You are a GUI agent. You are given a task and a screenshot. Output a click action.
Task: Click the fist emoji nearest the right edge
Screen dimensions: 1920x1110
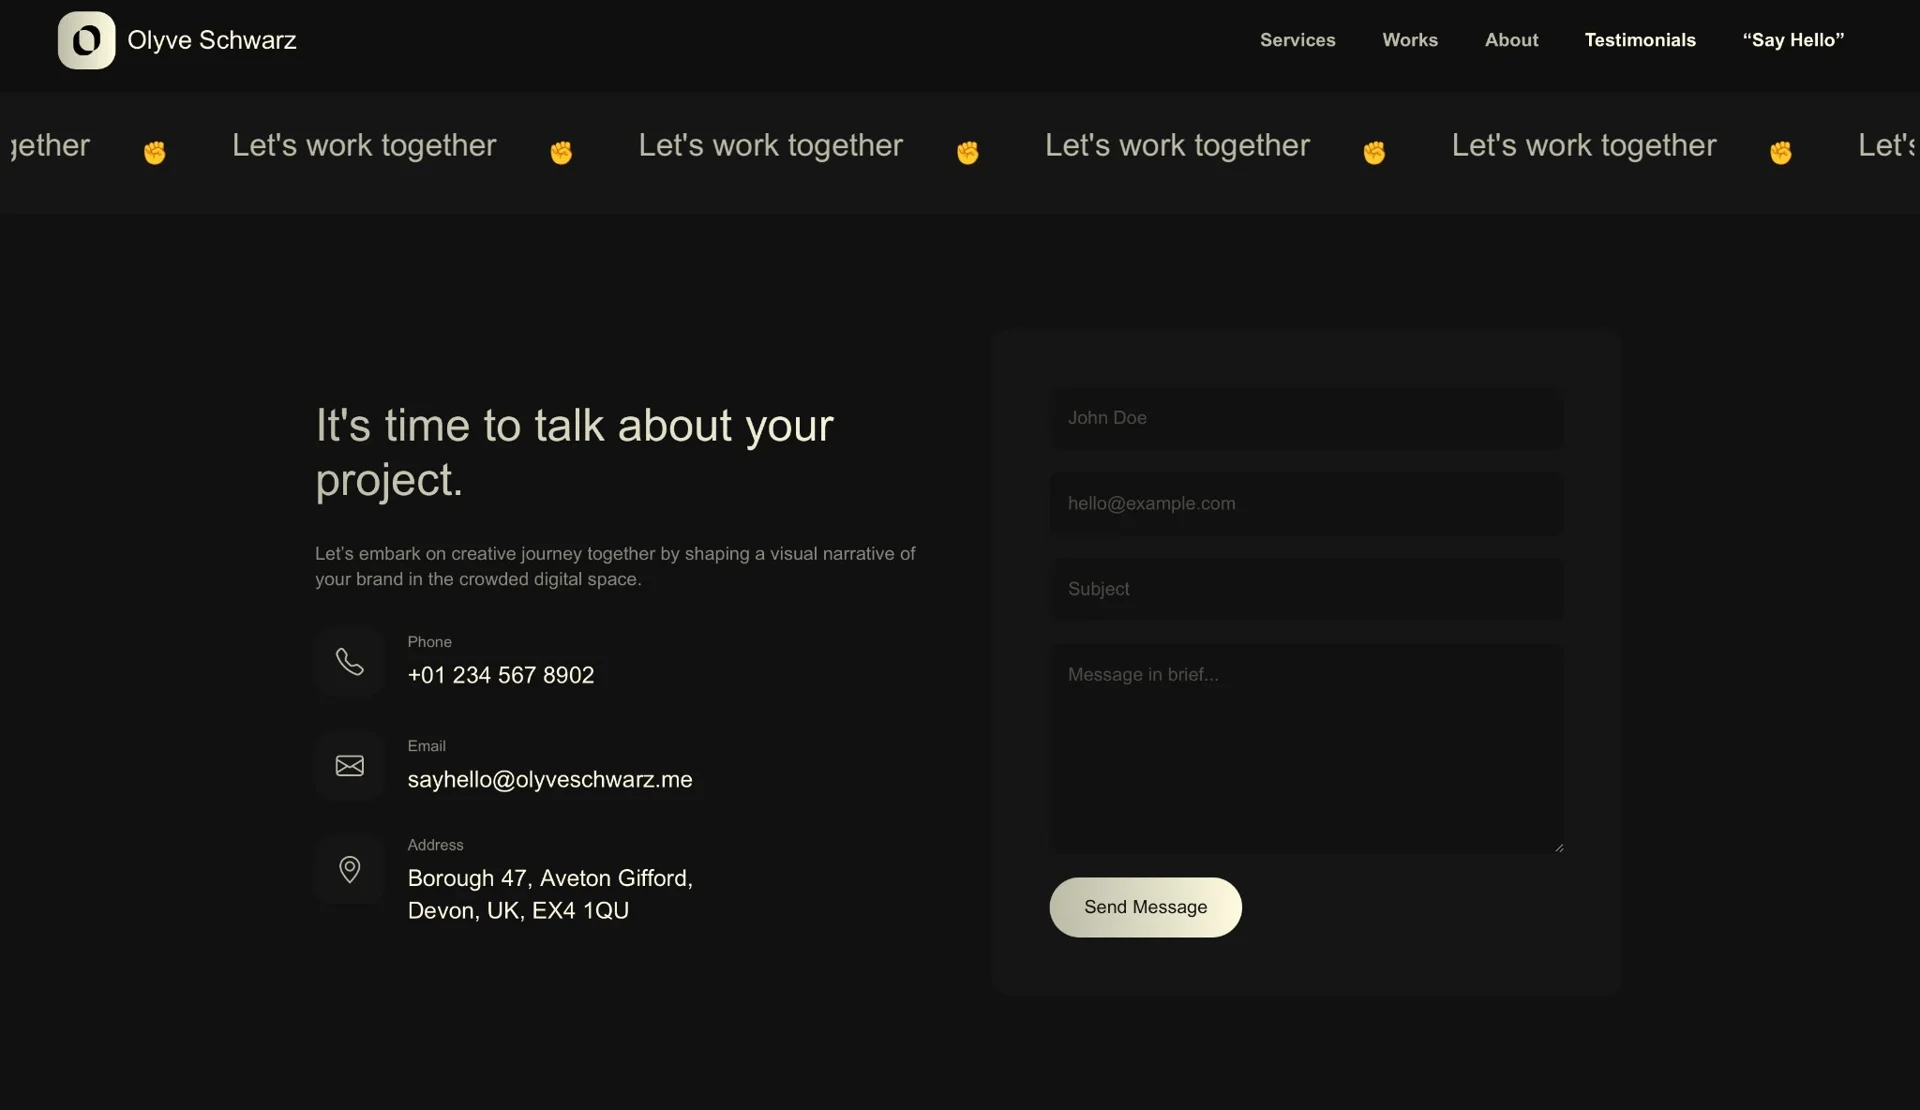1780,152
